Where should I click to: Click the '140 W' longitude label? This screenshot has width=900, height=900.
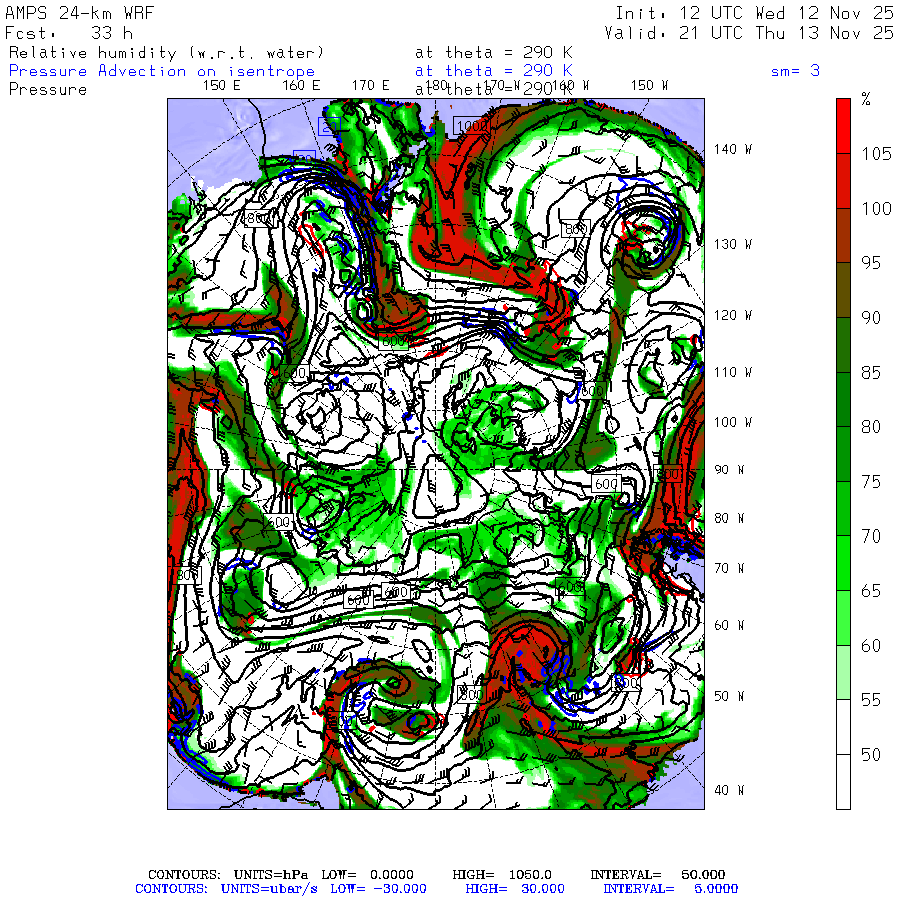[732, 149]
